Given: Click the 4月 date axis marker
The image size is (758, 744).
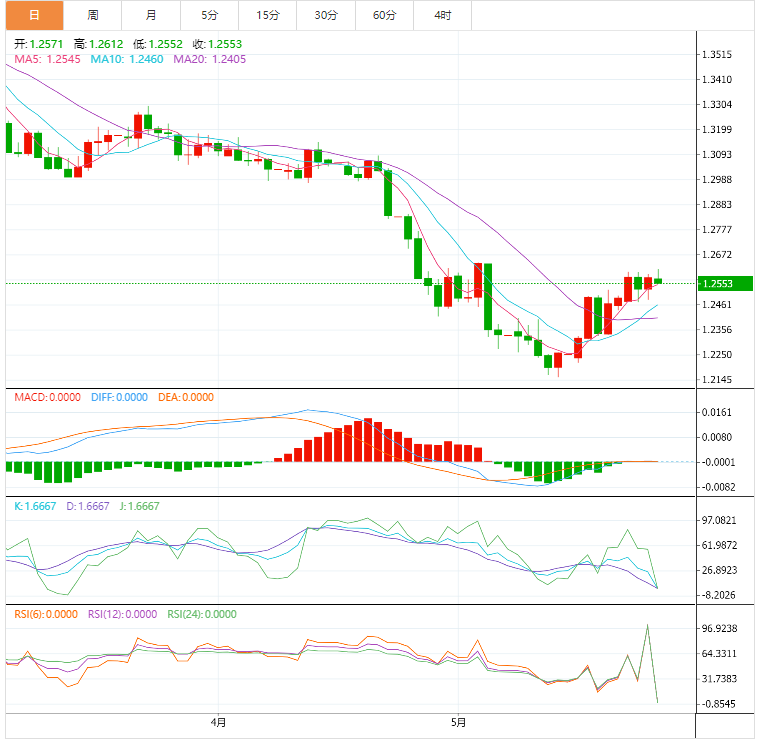Looking at the screenshot, I should pyautogui.click(x=219, y=723).
